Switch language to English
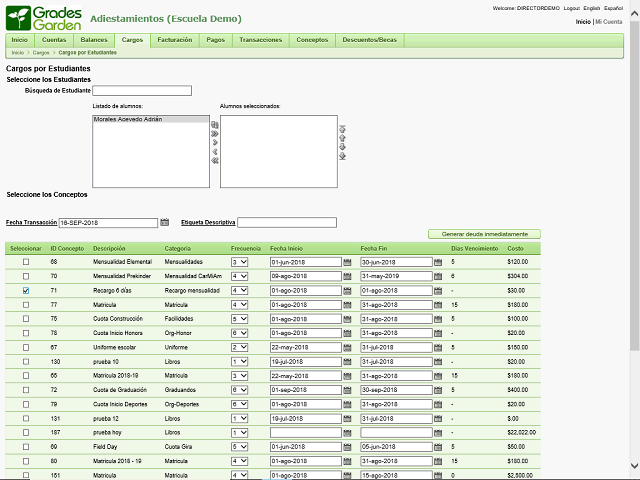The width and height of the screenshot is (640, 480). point(591,8)
